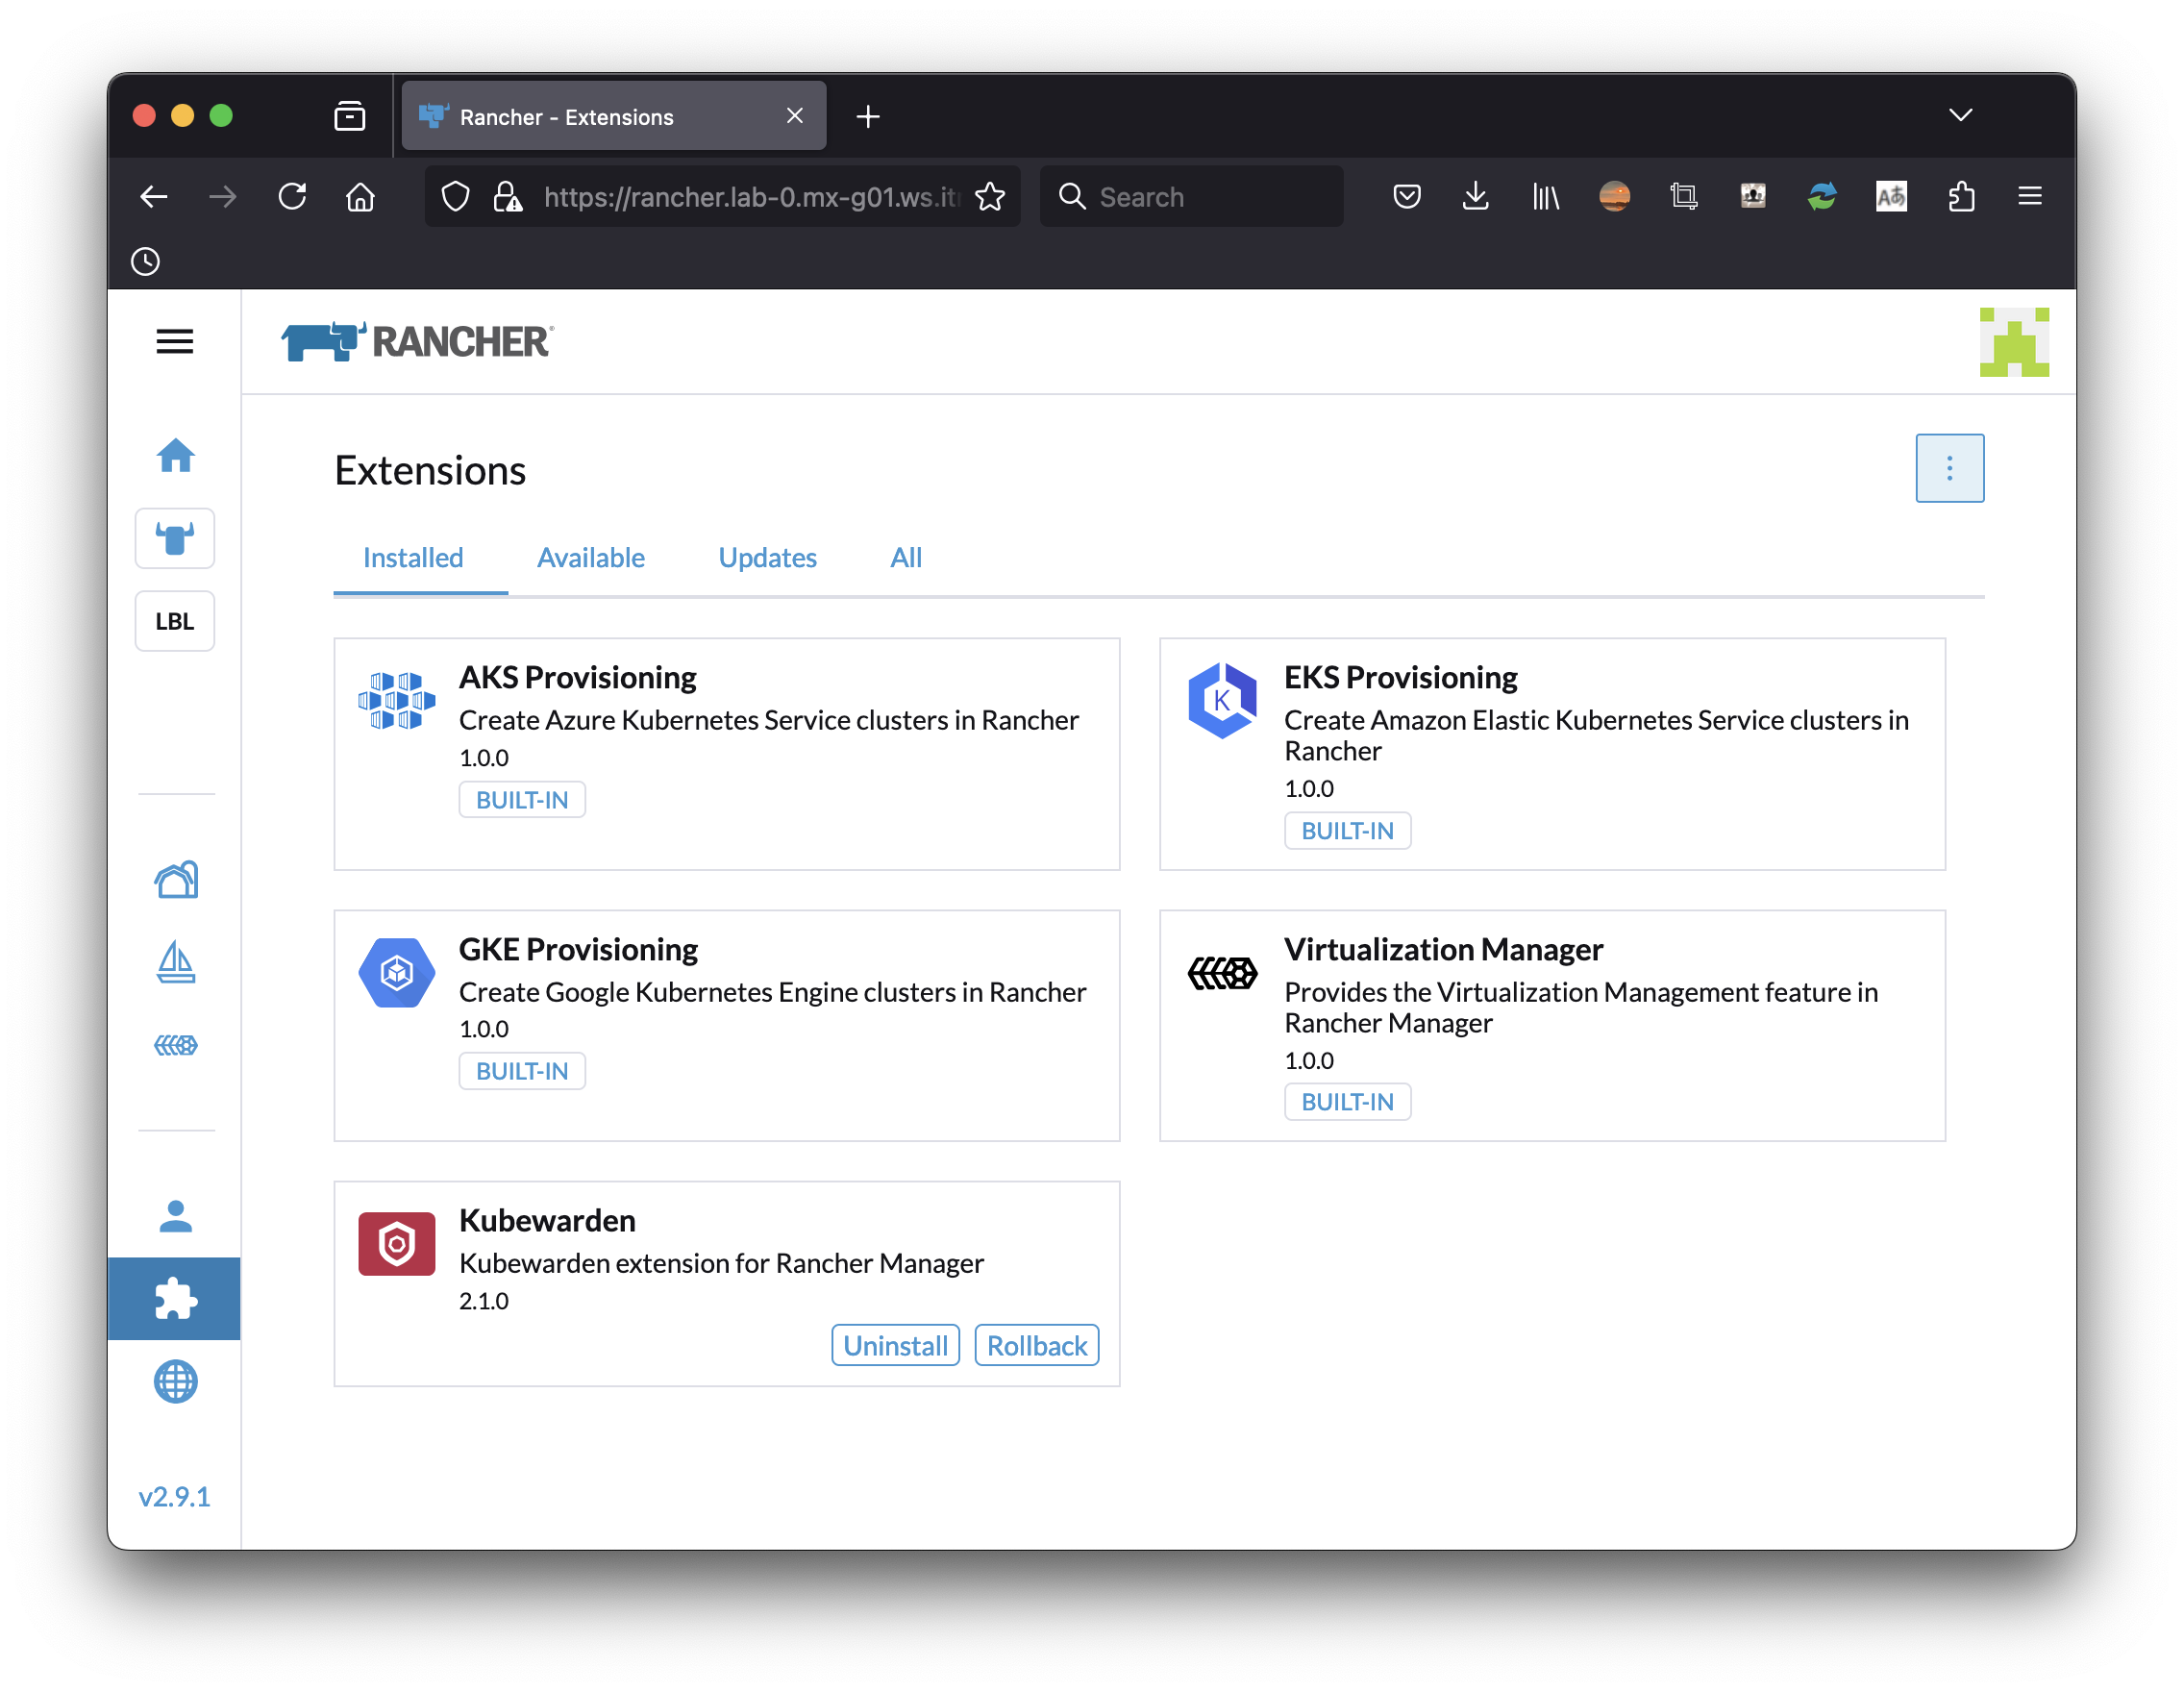Open the Library bookshelf icon
The image size is (2184, 1692).
pos(1546,197)
